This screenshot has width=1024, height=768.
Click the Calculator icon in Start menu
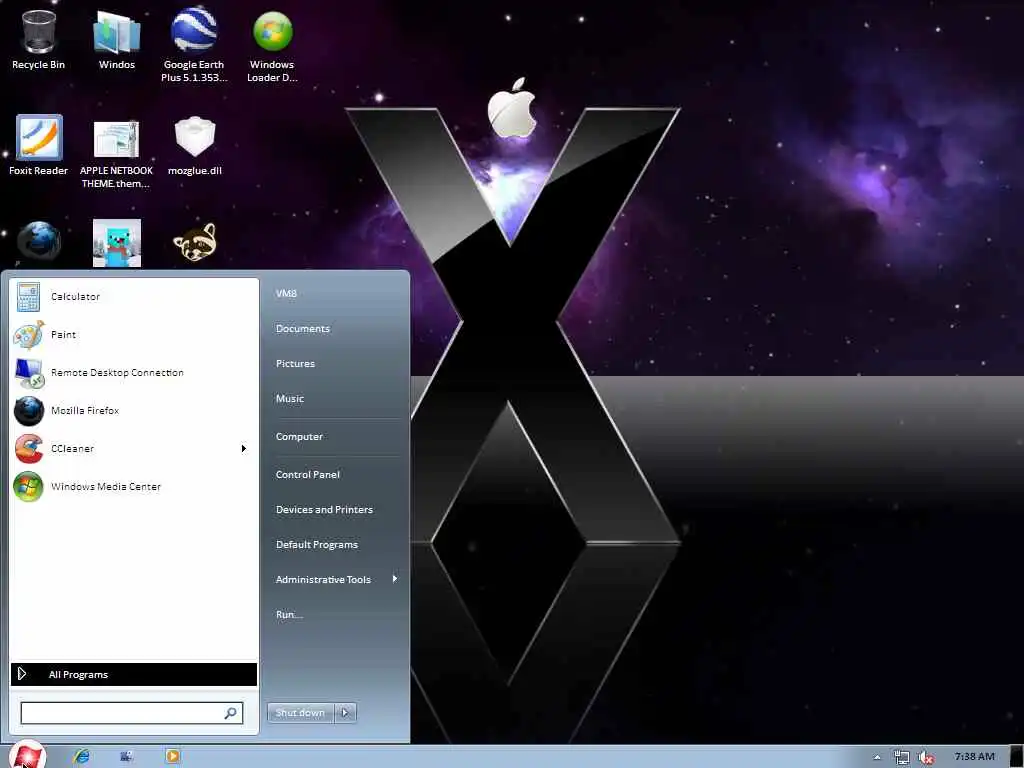(x=28, y=296)
